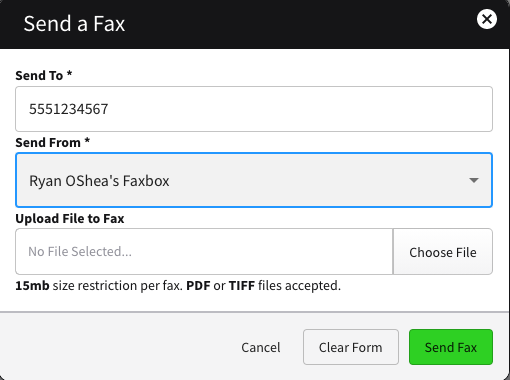Send the fax now
This screenshot has height=380, width=510.
coord(451,347)
